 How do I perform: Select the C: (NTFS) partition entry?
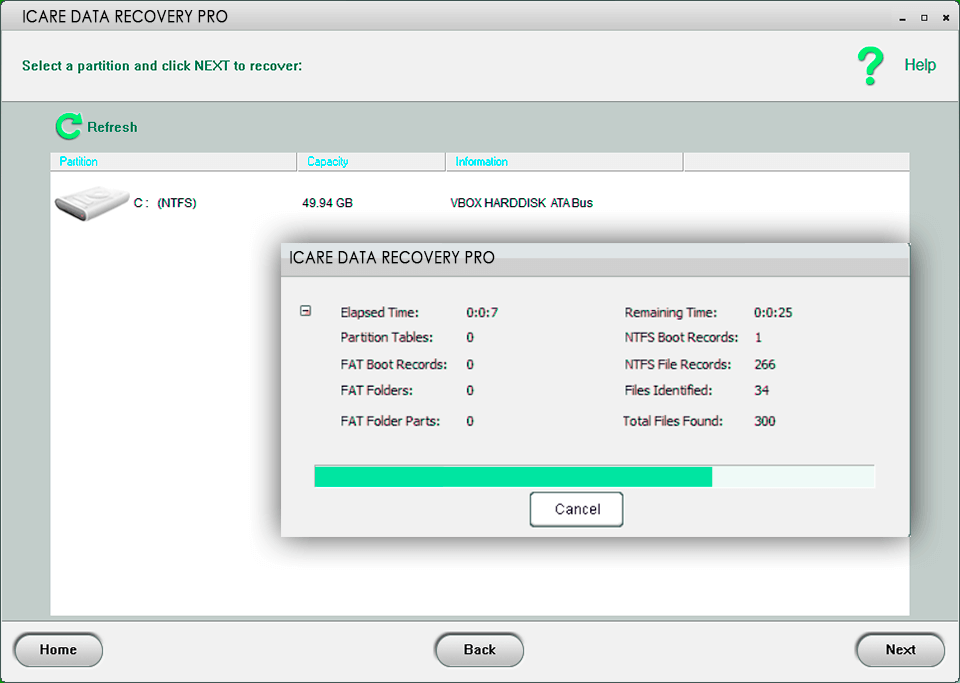(165, 203)
